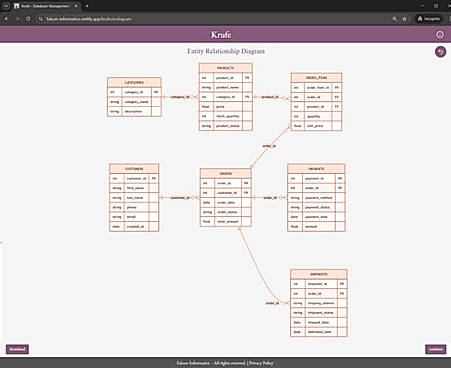This screenshot has height=368, width=451.
Task: Click the Entity Relationship Diagram heading
Action: tap(226, 51)
